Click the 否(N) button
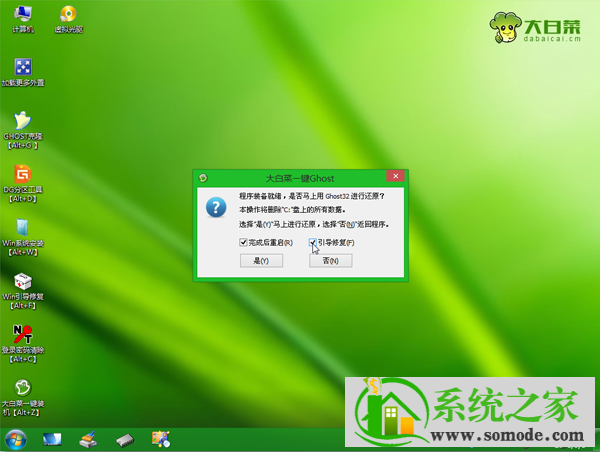The height and width of the screenshot is (452, 600). pyautogui.click(x=331, y=261)
